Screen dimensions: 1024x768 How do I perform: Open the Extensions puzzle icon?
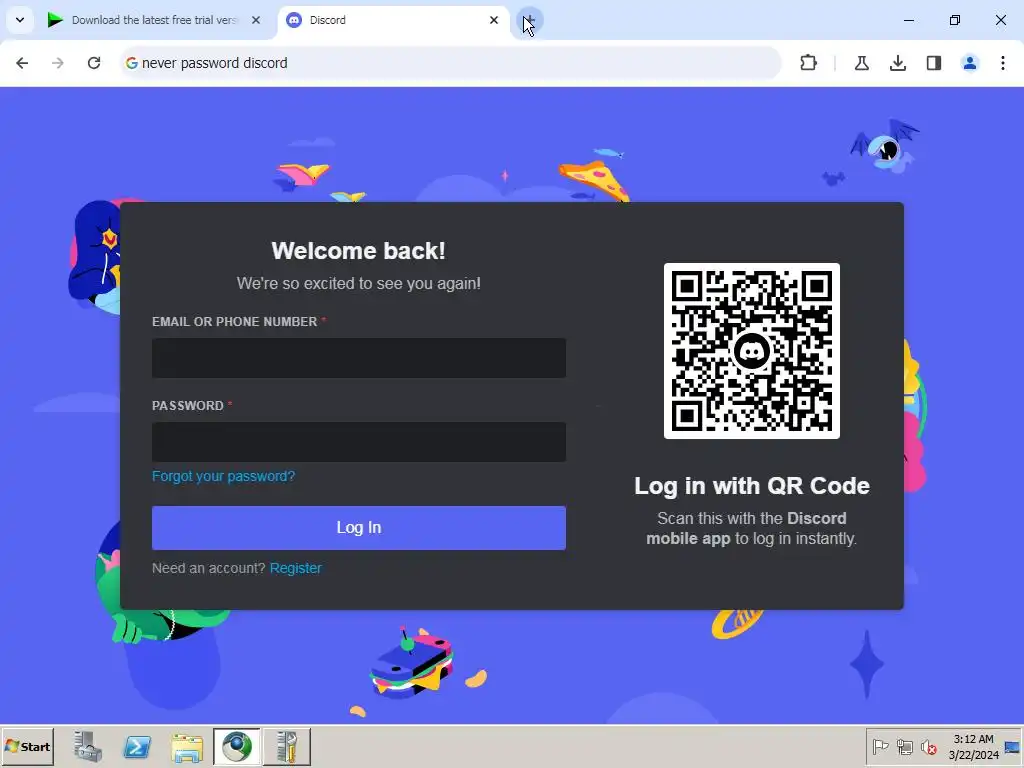(x=808, y=63)
